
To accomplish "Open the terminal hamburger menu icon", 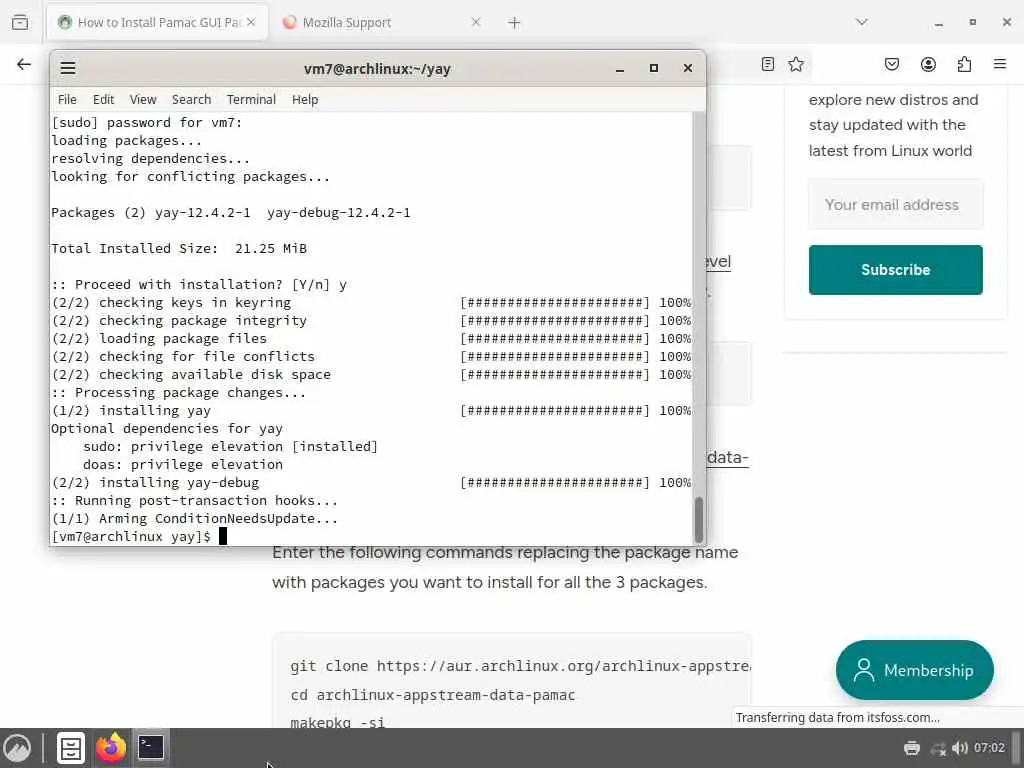I will tap(68, 68).
